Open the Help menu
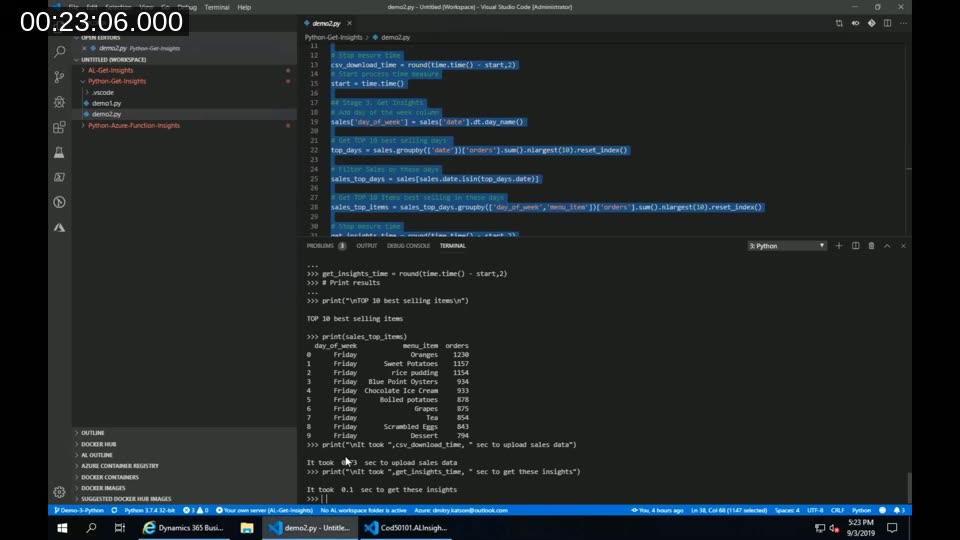This screenshot has width=960, height=540. point(244,7)
